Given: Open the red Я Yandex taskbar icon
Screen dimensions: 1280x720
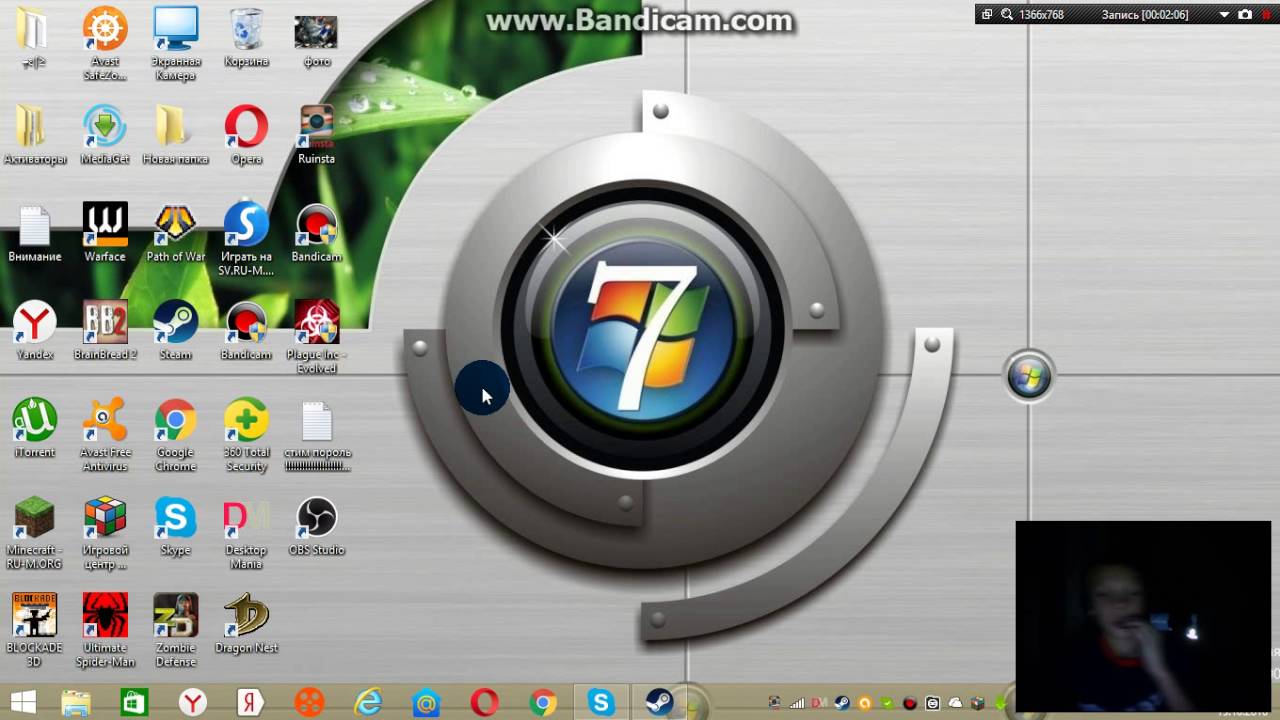Looking at the screenshot, I should pos(250,703).
